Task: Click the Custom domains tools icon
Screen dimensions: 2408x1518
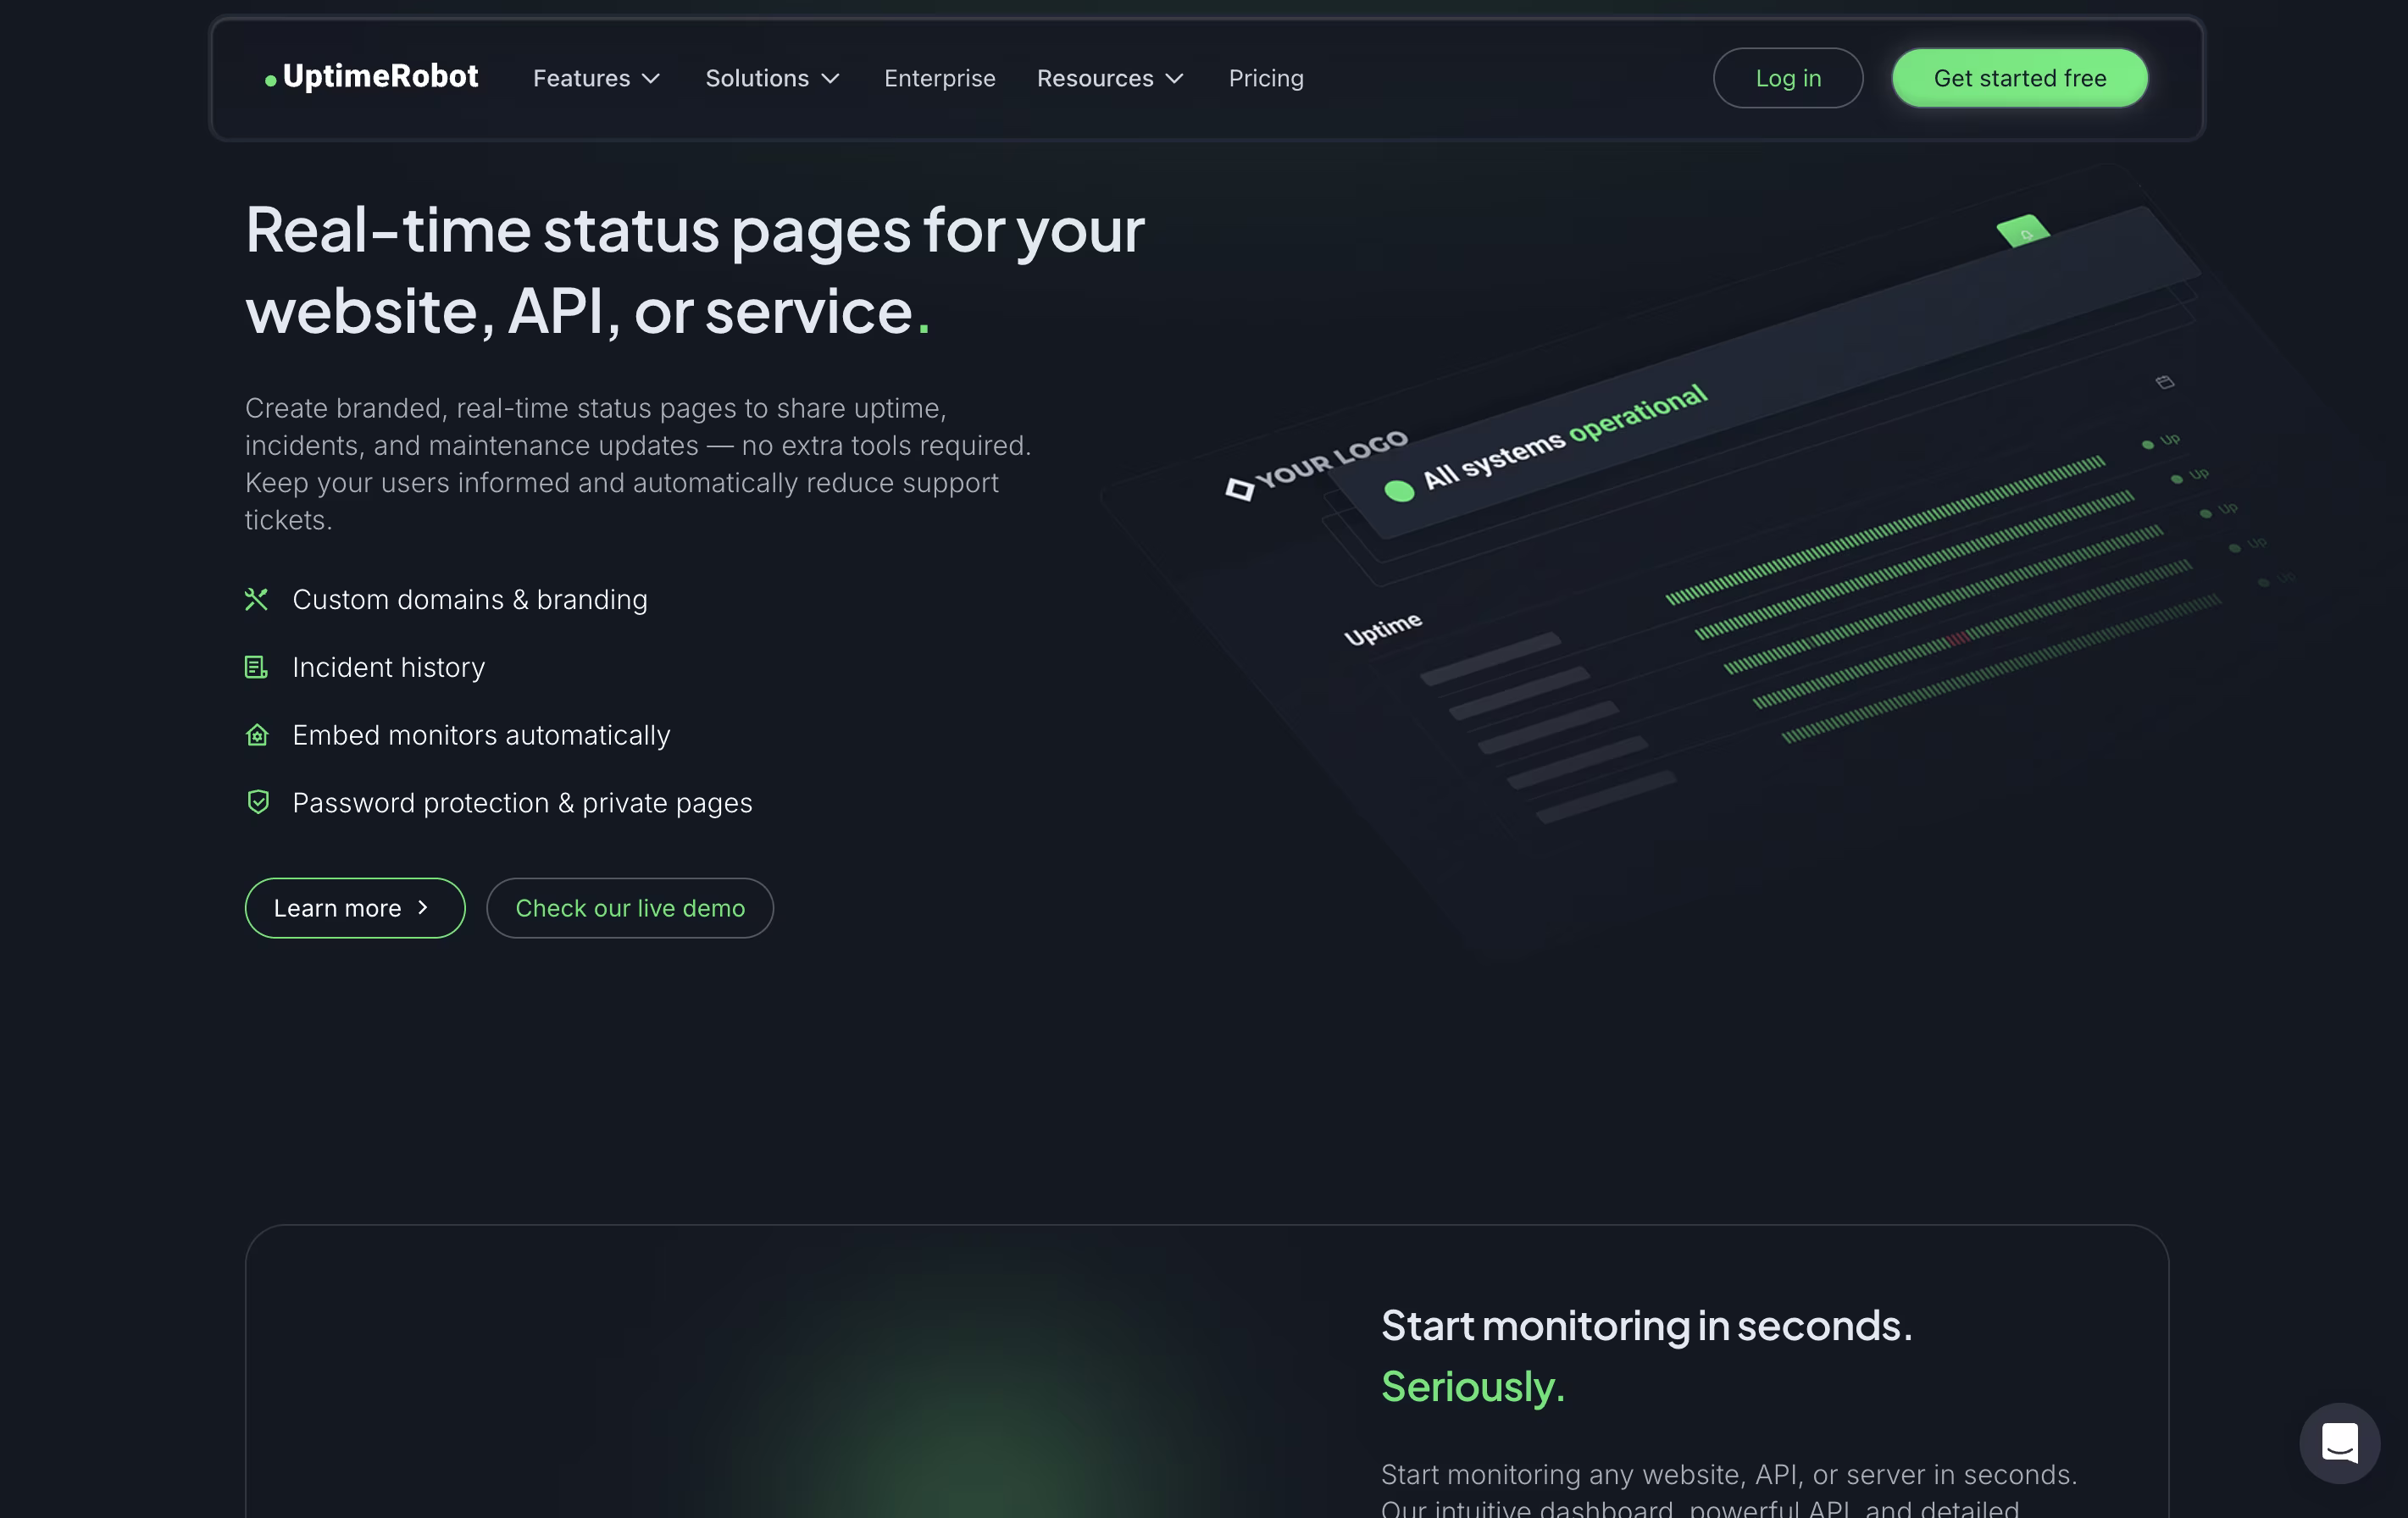Action: 257,599
